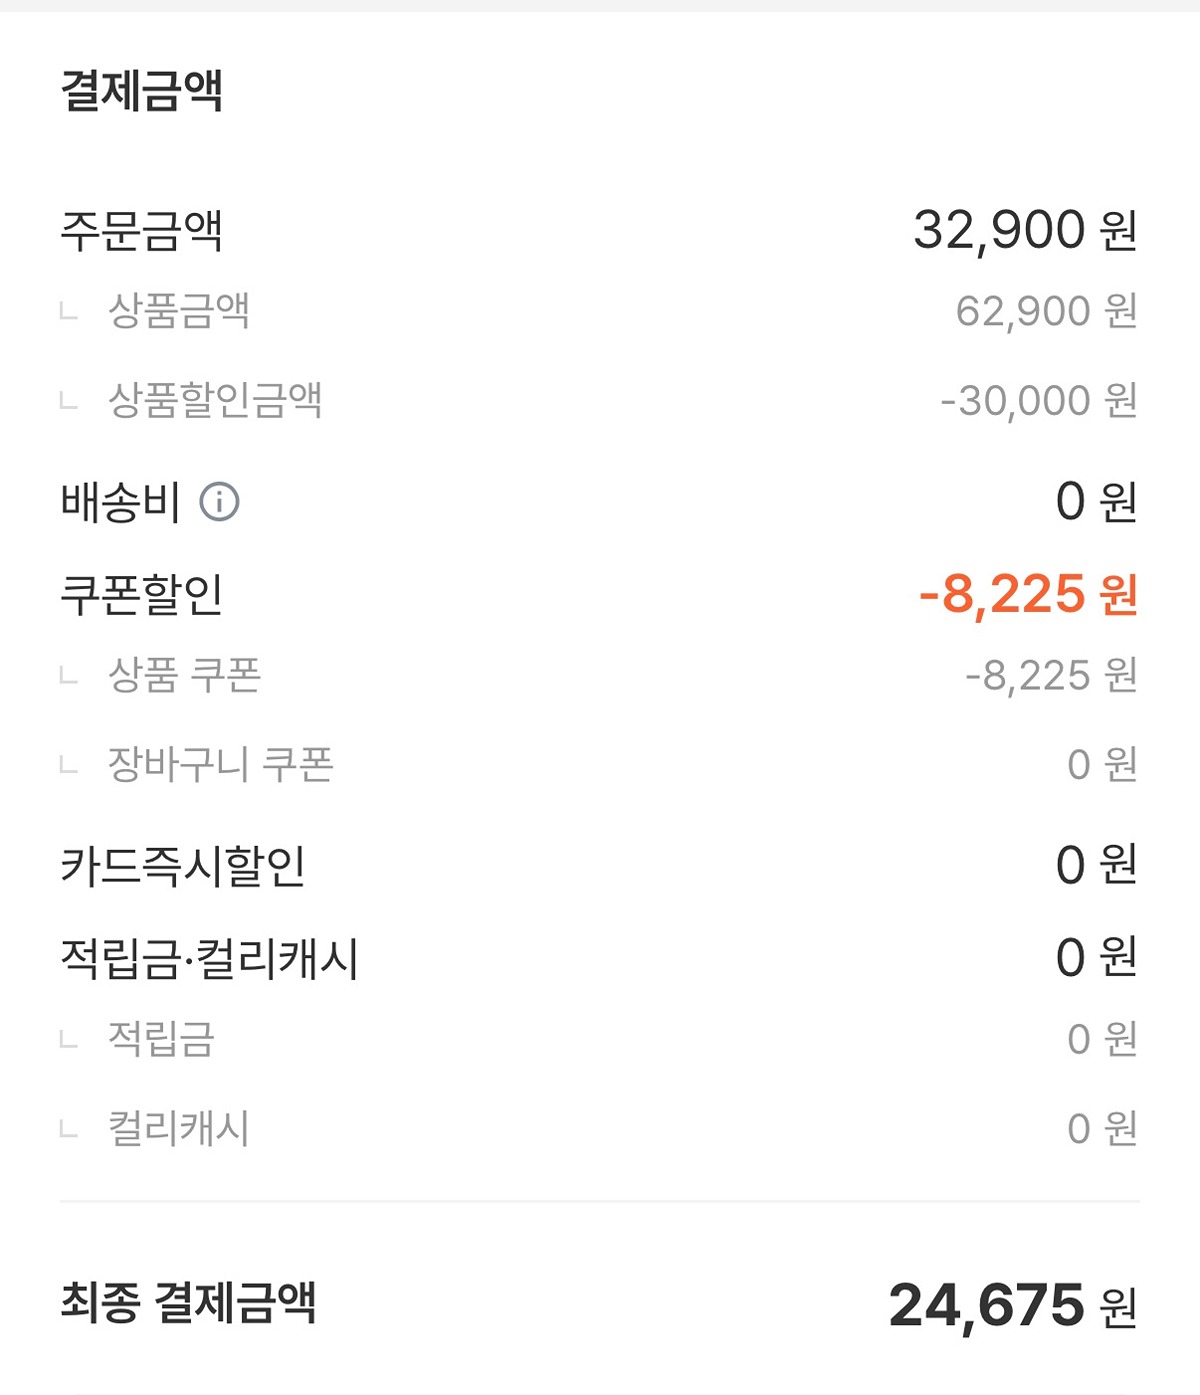Click the 쿠폰할인 label
Screen dimensions: 1200x1395
click(x=142, y=594)
